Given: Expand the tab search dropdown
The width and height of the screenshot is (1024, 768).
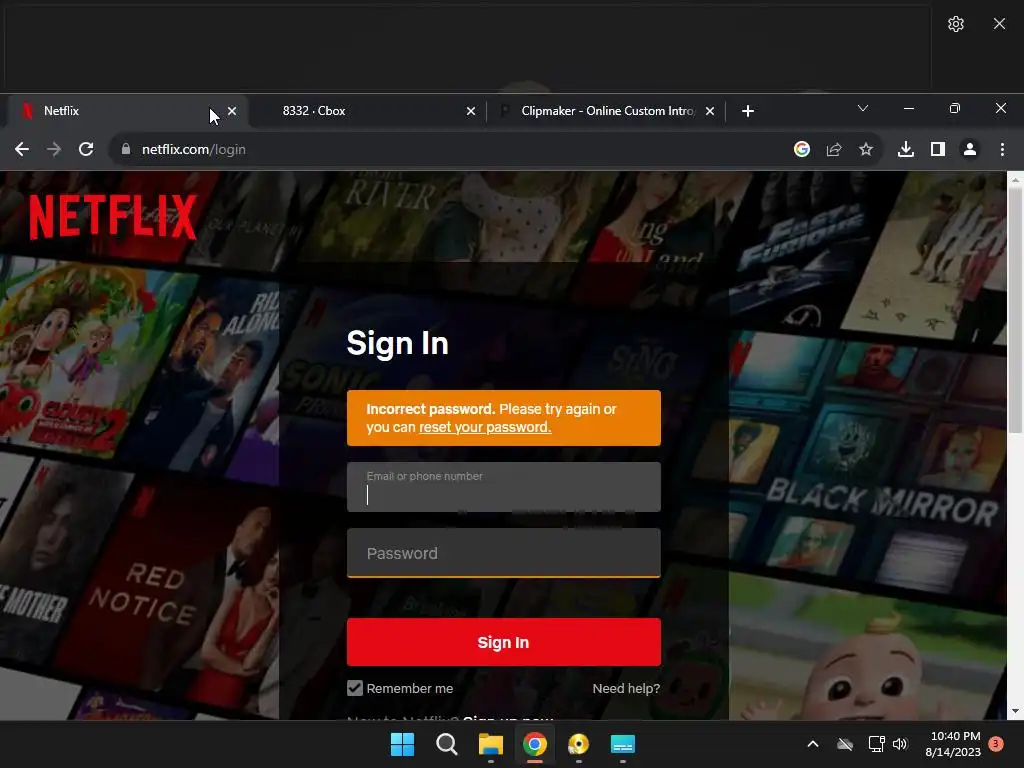Looking at the screenshot, I should coord(863,108).
